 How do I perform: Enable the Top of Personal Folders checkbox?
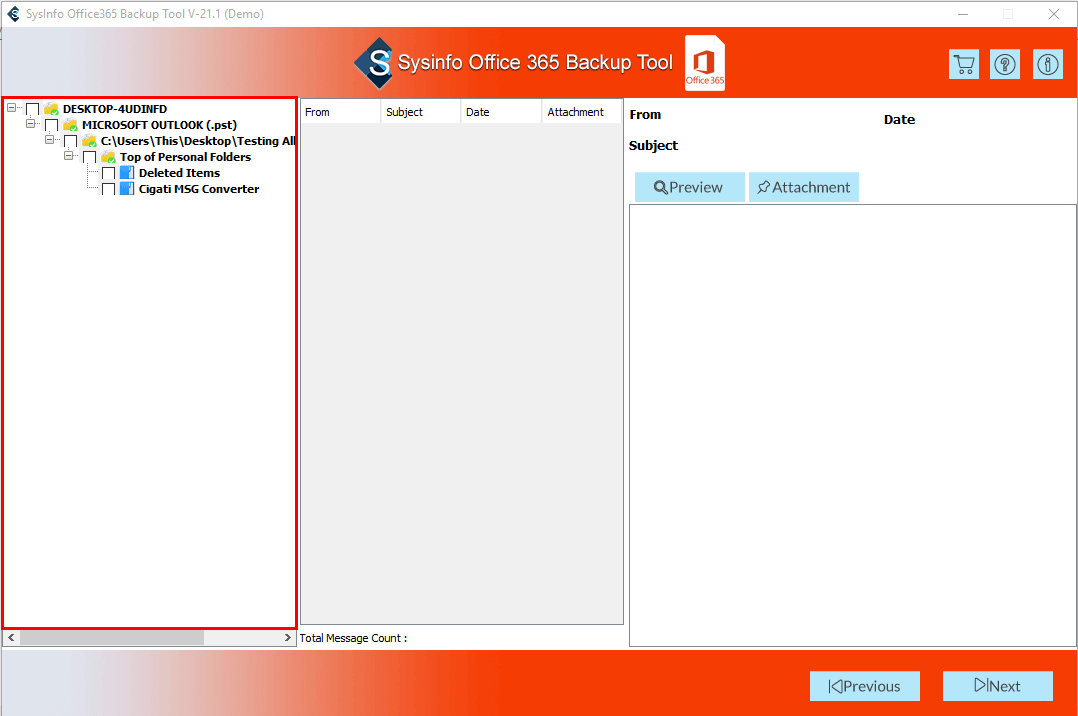tap(89, 158)
